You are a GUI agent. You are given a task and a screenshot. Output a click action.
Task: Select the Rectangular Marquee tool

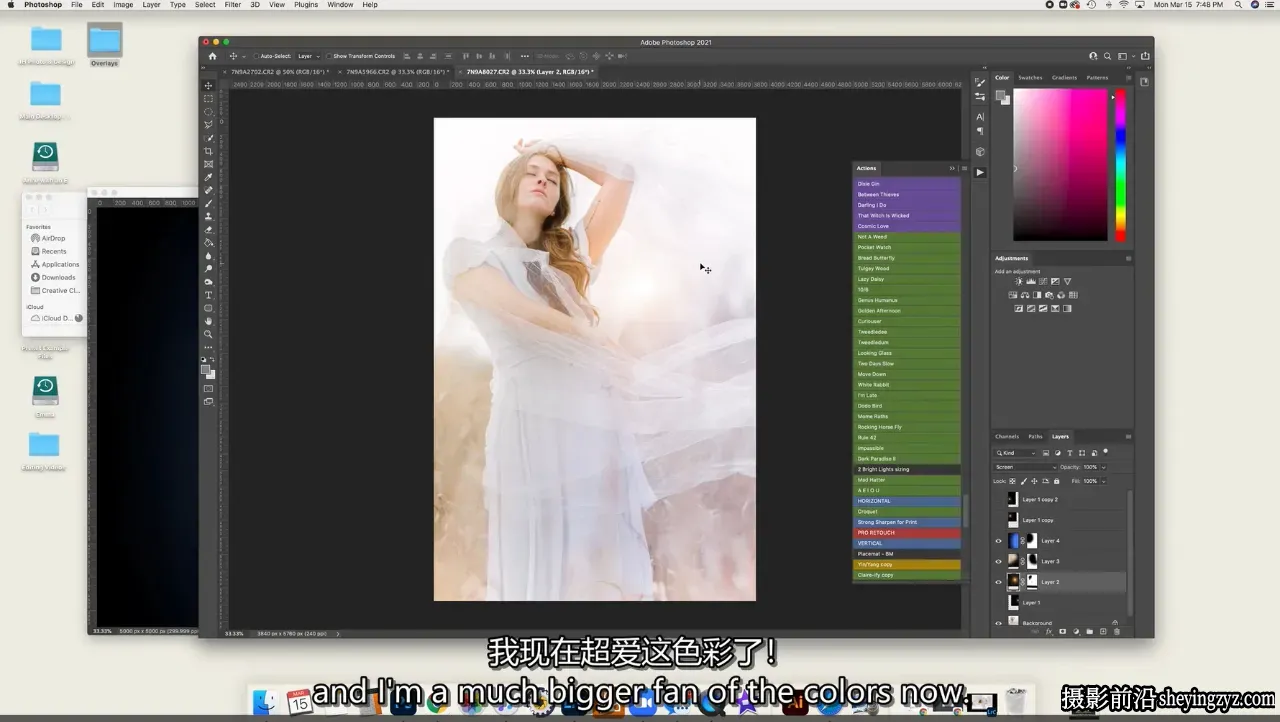pyautogui.click(x=208, y=99)
